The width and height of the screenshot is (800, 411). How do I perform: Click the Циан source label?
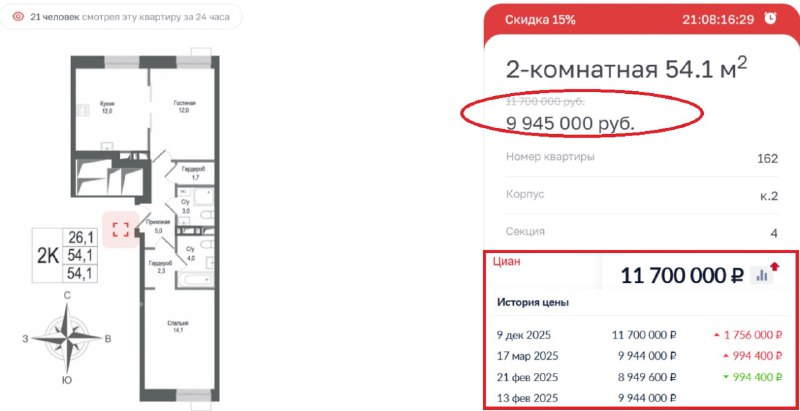[510, 262]
